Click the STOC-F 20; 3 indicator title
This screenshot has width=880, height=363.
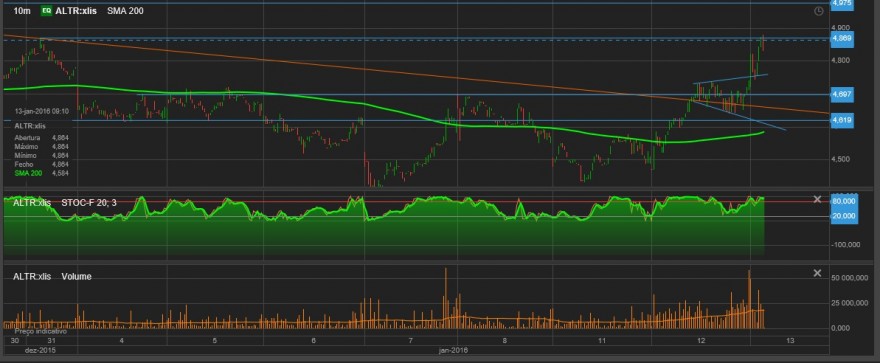point(89,203)
